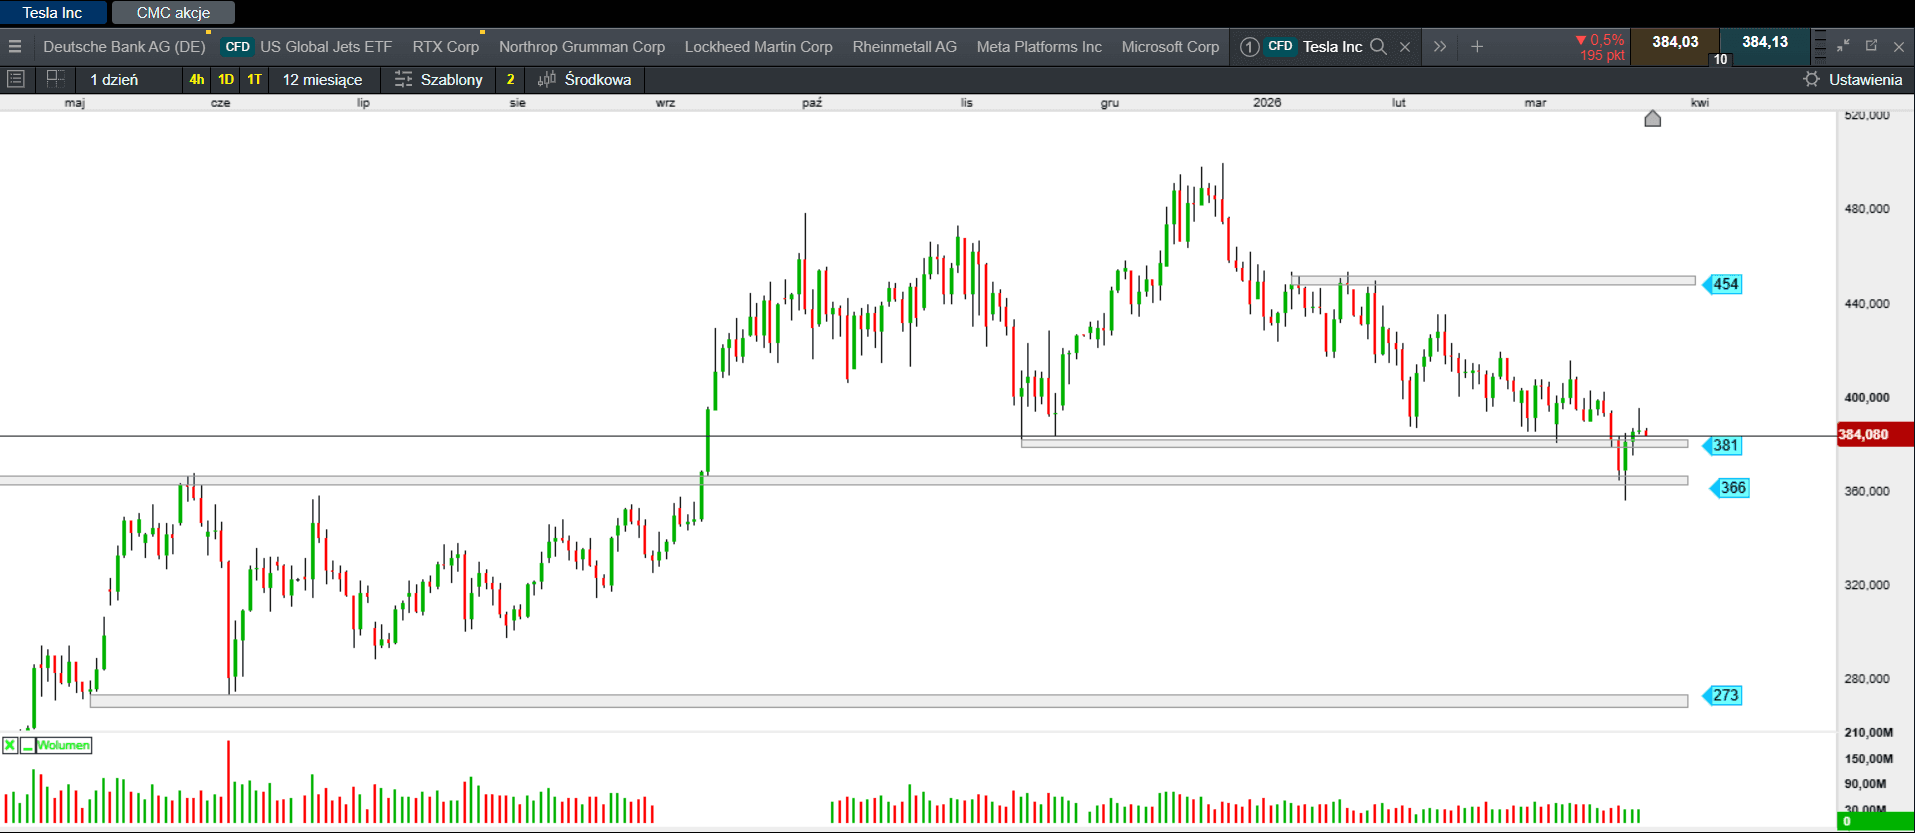The image size is (1915, 833).
Task: Click the pop-out window icon
Action: pos(1871,46)
